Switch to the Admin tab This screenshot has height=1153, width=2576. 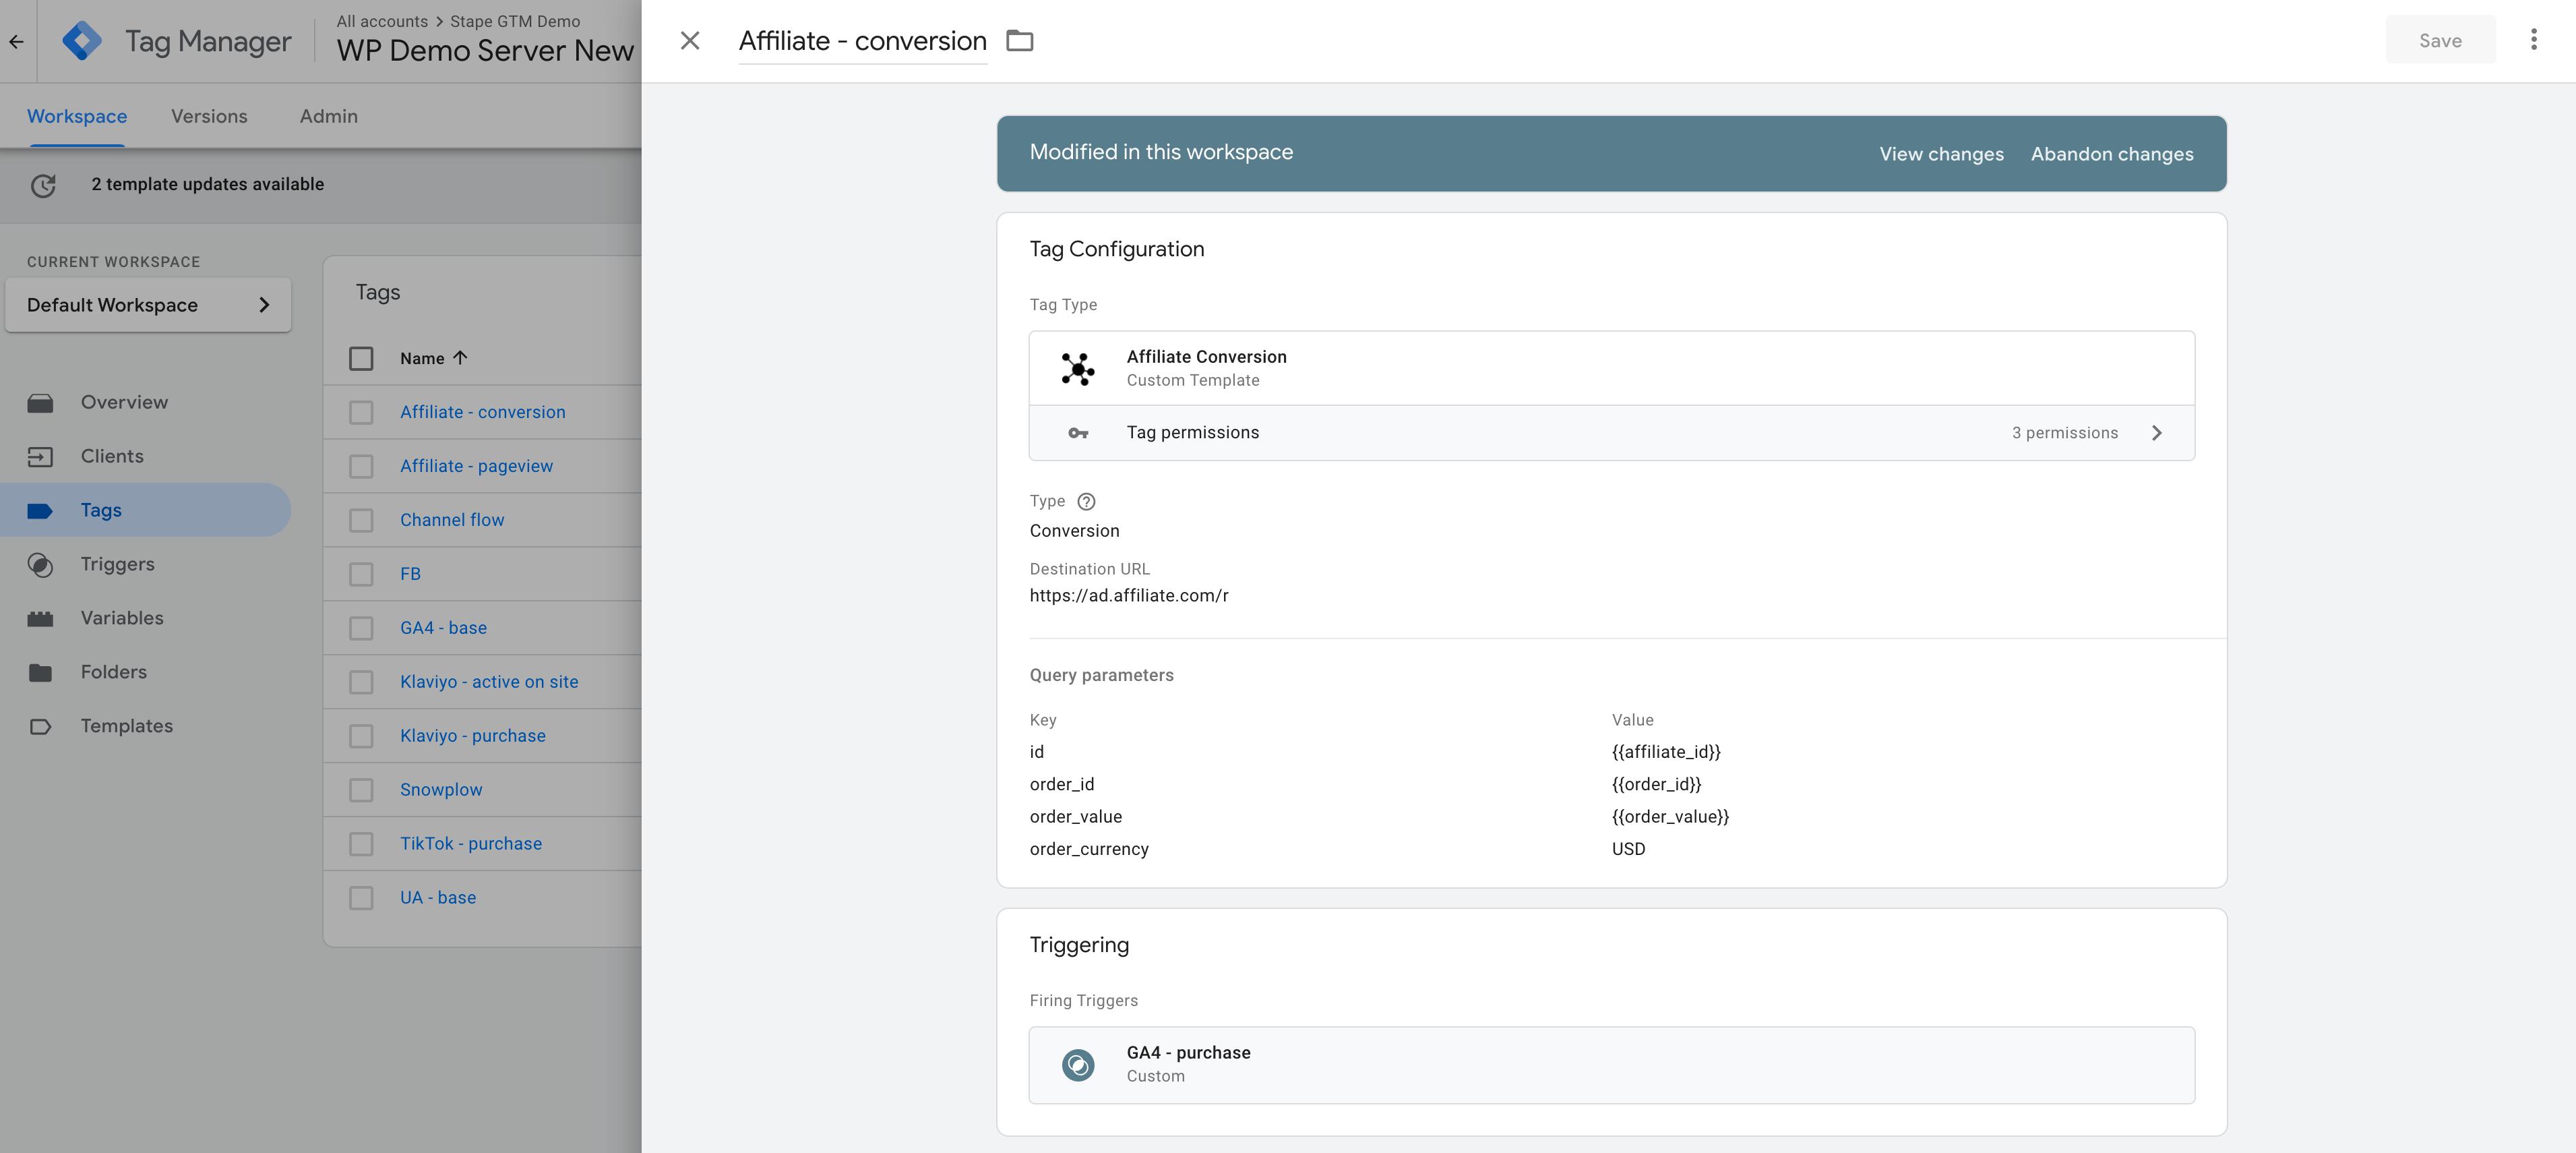coord(329,116)
